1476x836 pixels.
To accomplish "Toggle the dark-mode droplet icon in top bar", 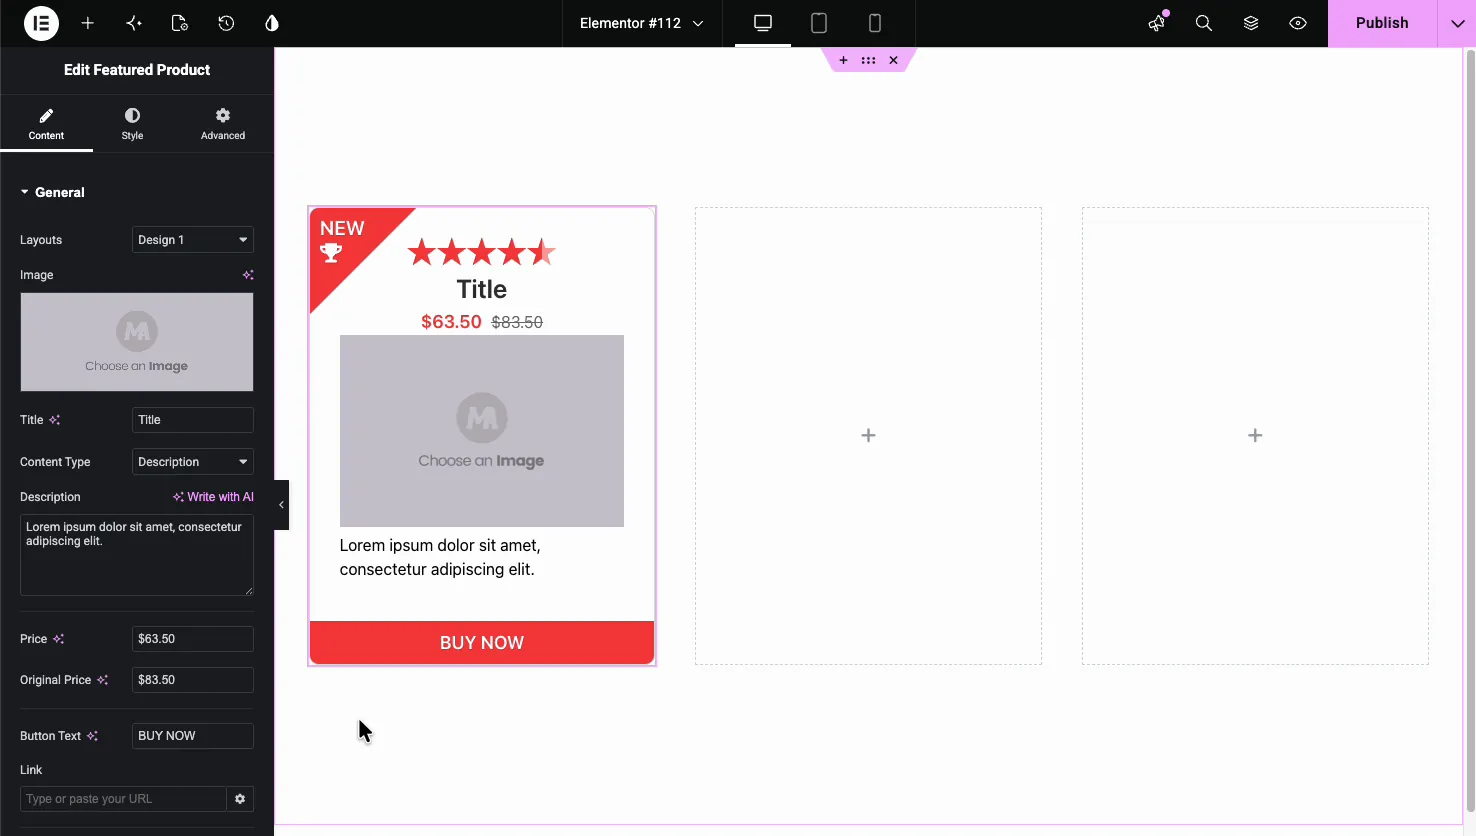I will point(272,23).
